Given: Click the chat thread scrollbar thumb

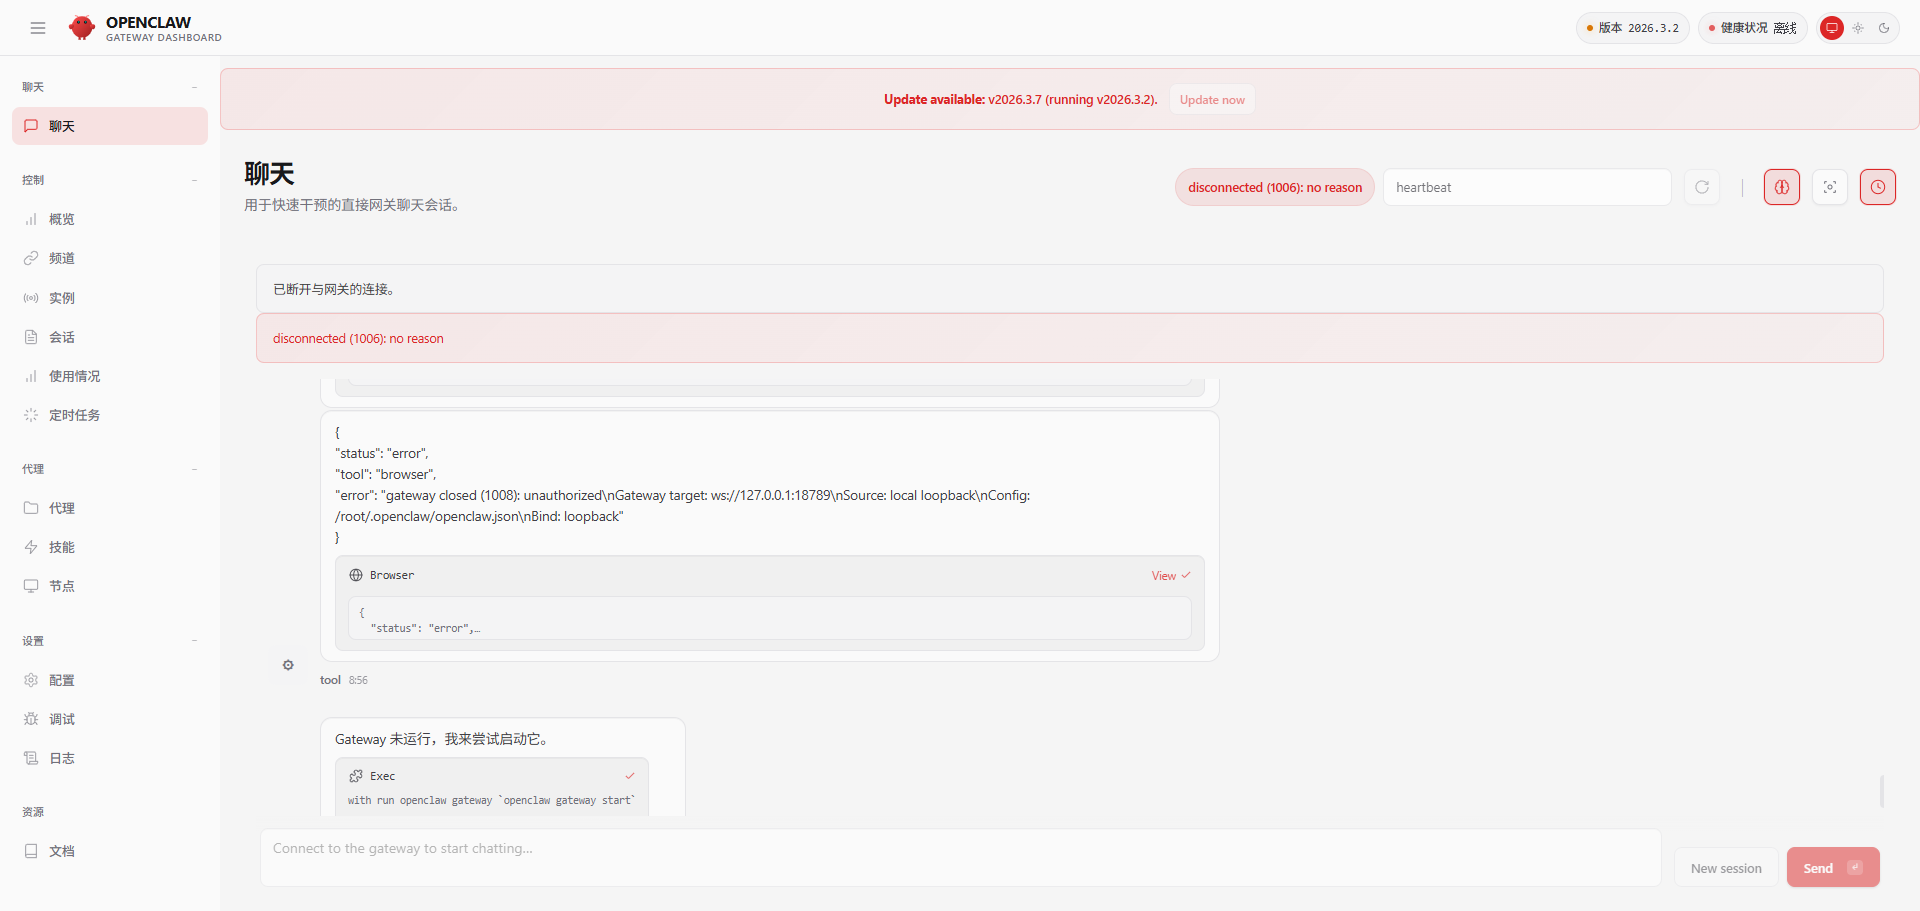Looking at the screenshot, I should point(1882,791).
